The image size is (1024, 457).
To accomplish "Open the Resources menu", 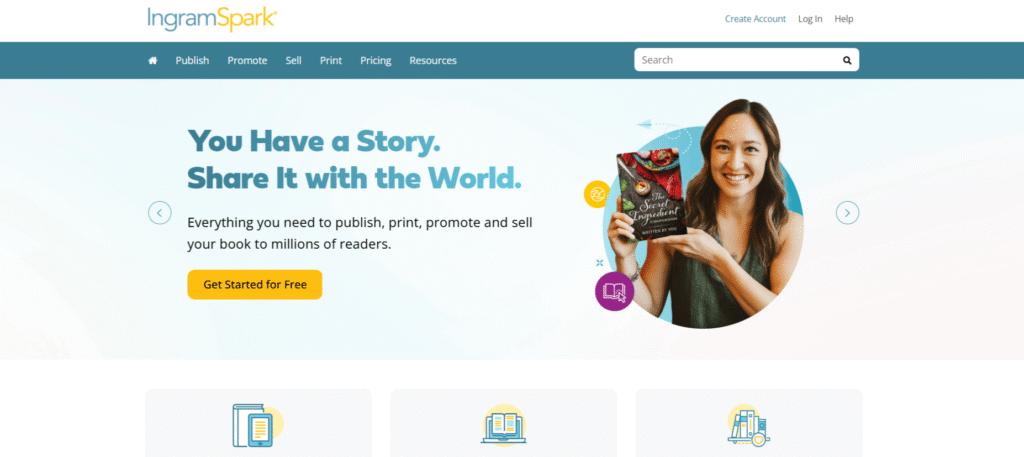I will point(433,60).
